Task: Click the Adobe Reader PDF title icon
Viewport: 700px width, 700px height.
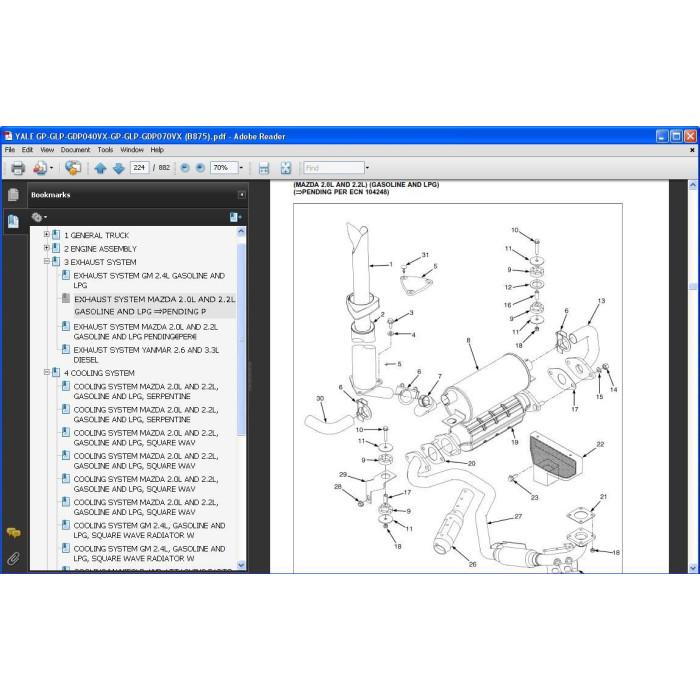Action: pos(8,136)
